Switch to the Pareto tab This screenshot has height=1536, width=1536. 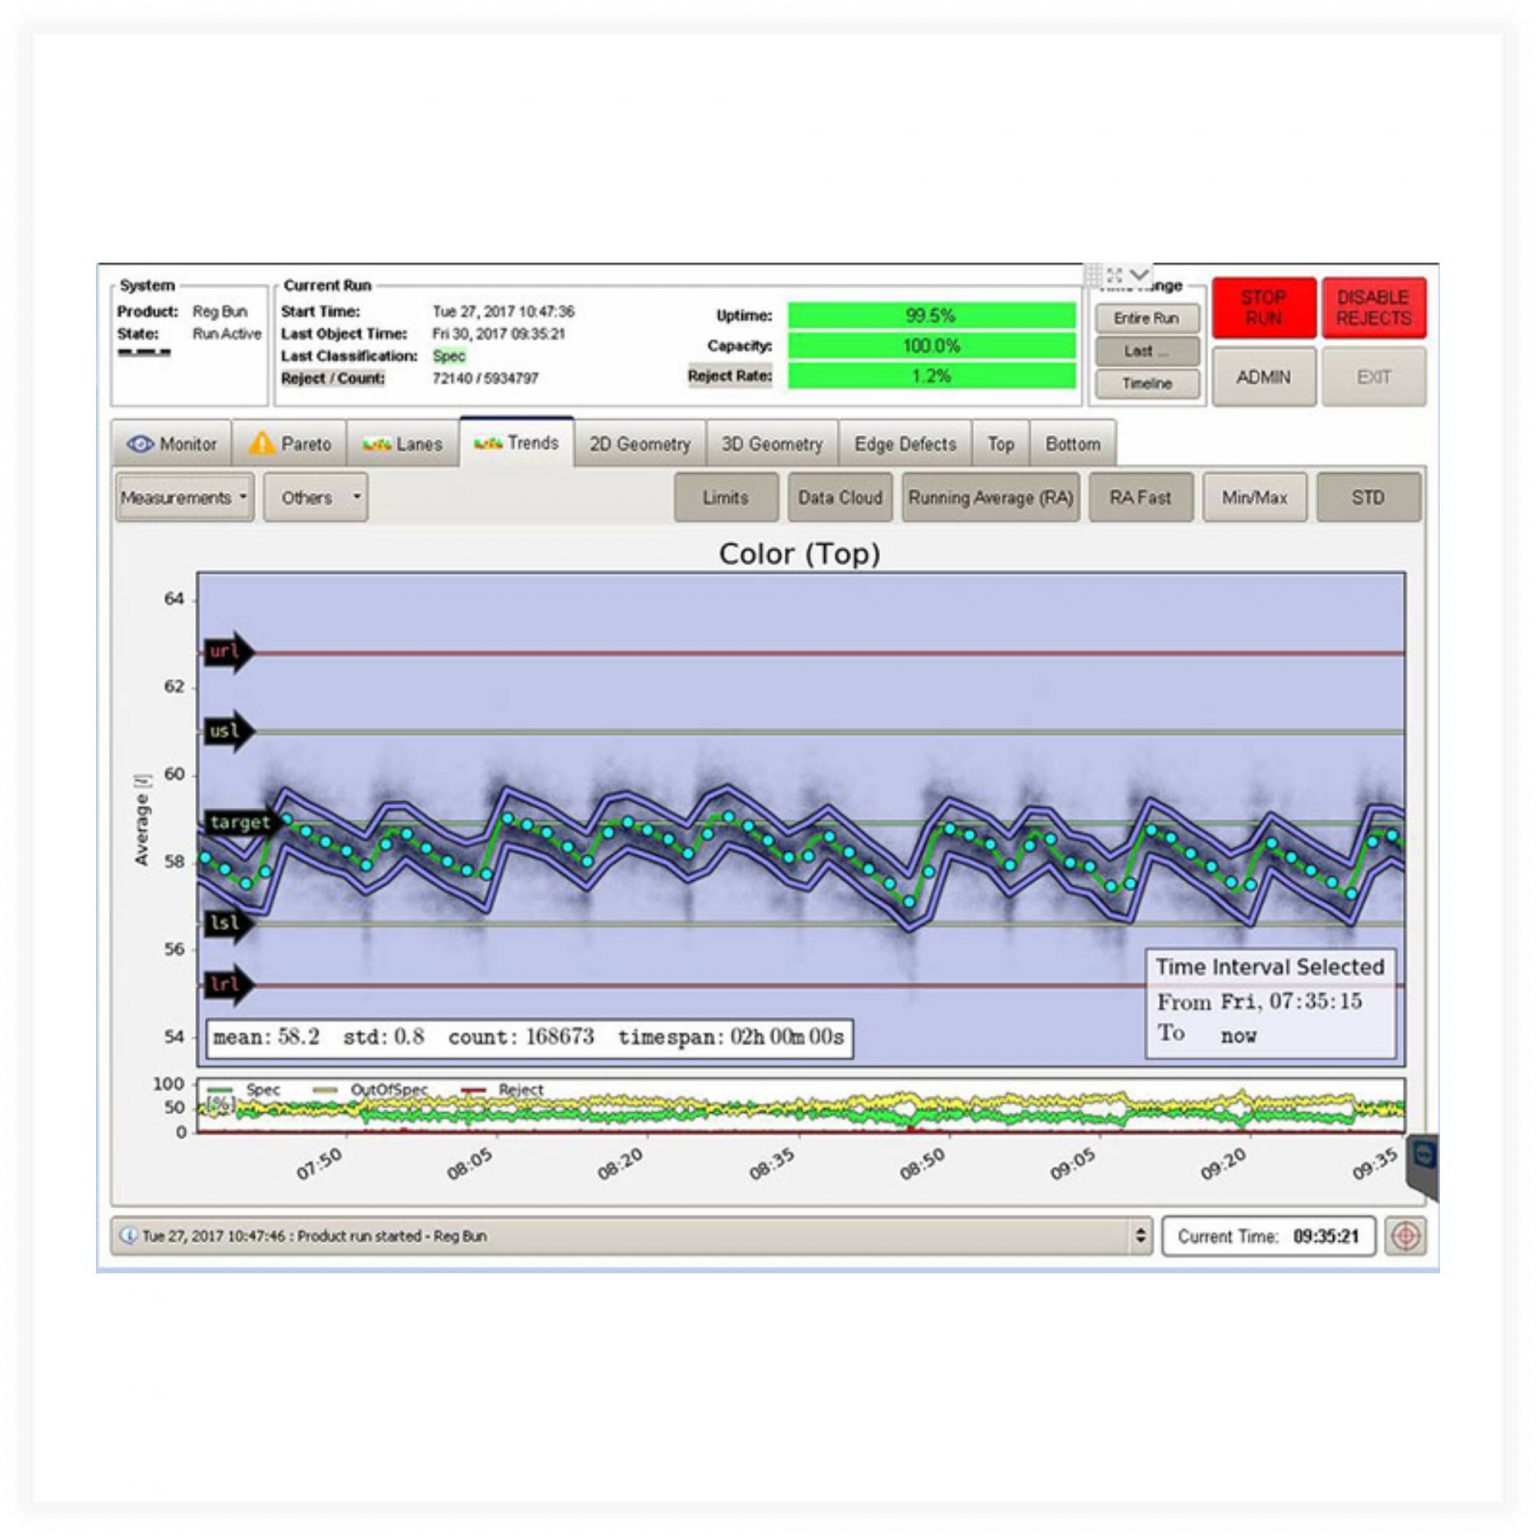(x=290, y=443)
